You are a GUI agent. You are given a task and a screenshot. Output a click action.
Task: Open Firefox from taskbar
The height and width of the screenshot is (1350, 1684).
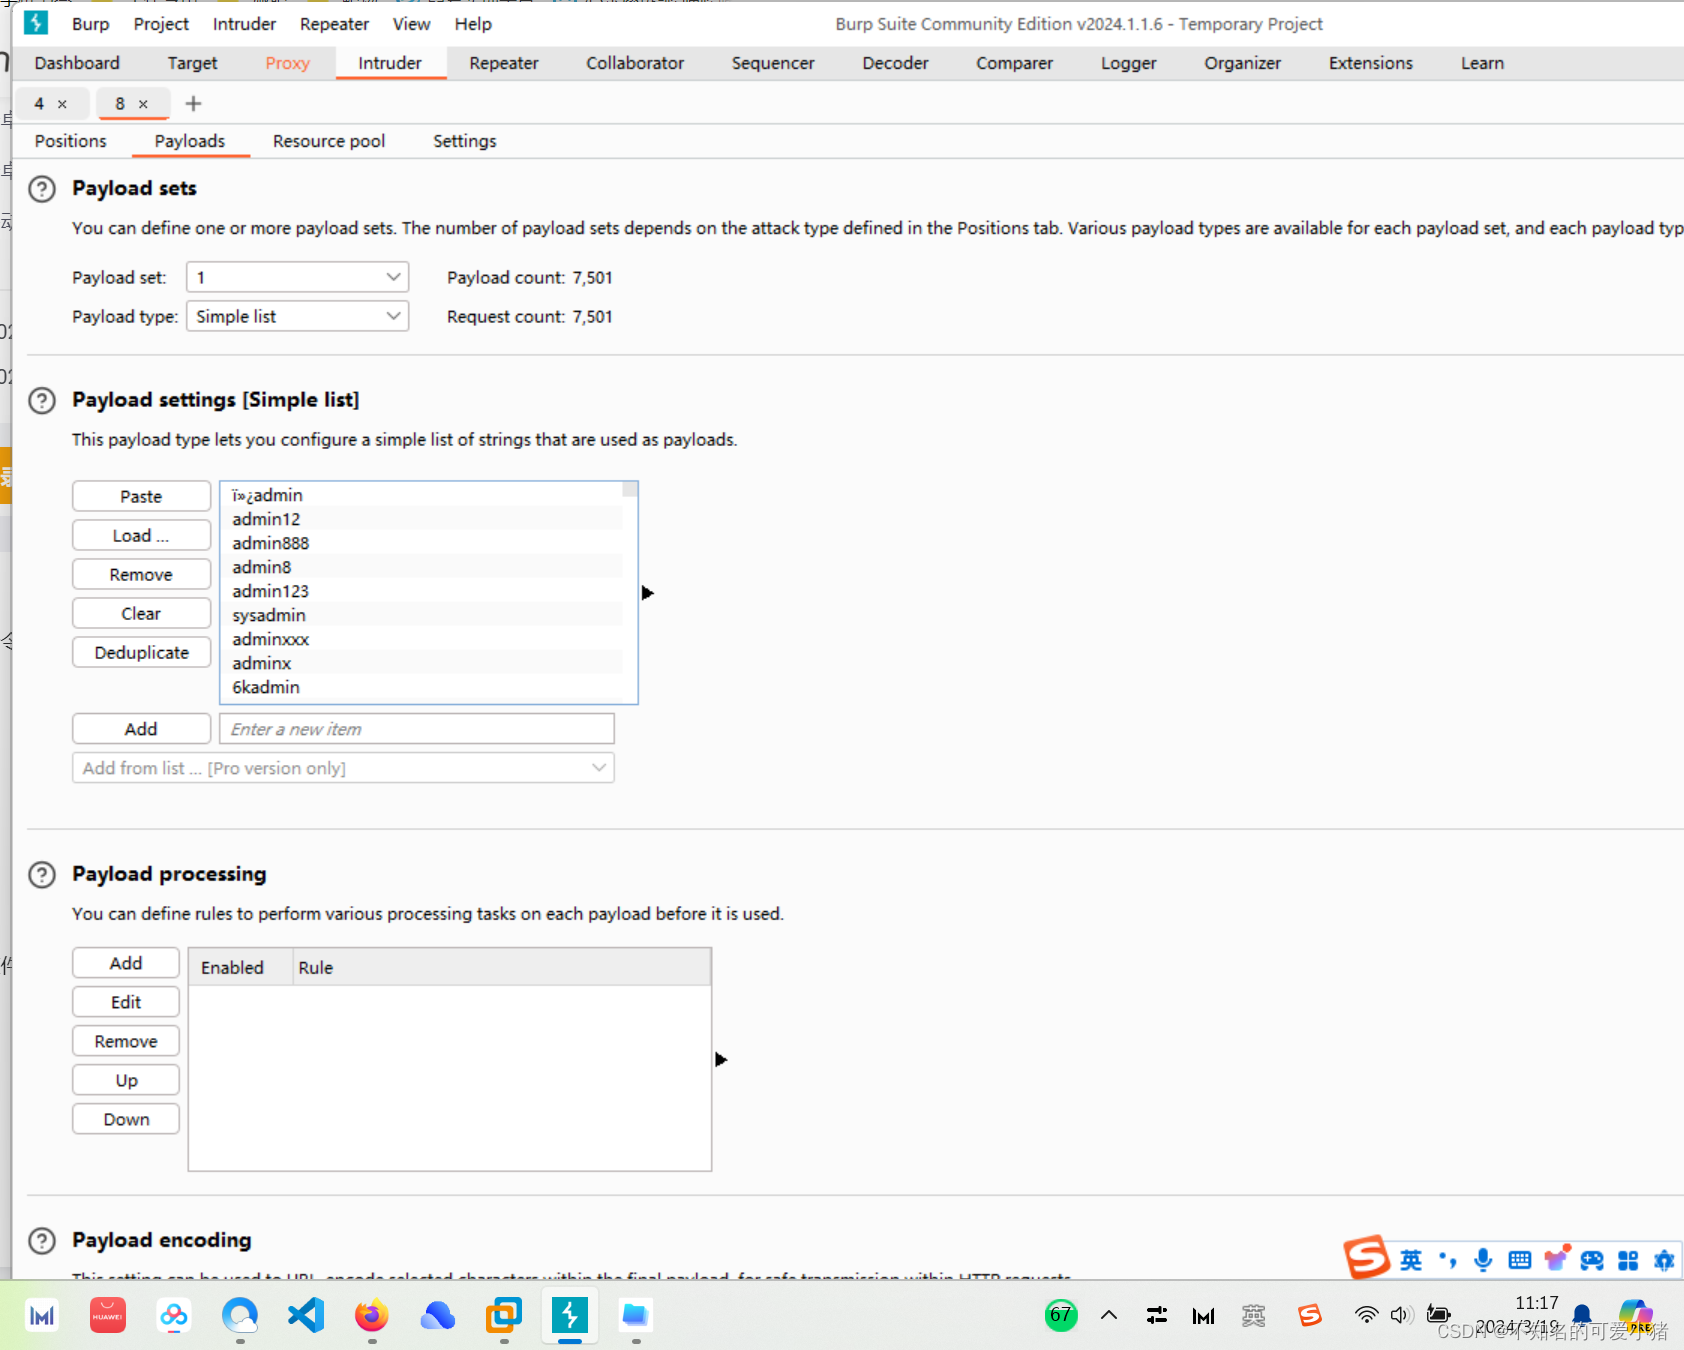(x=372, y=1315)
